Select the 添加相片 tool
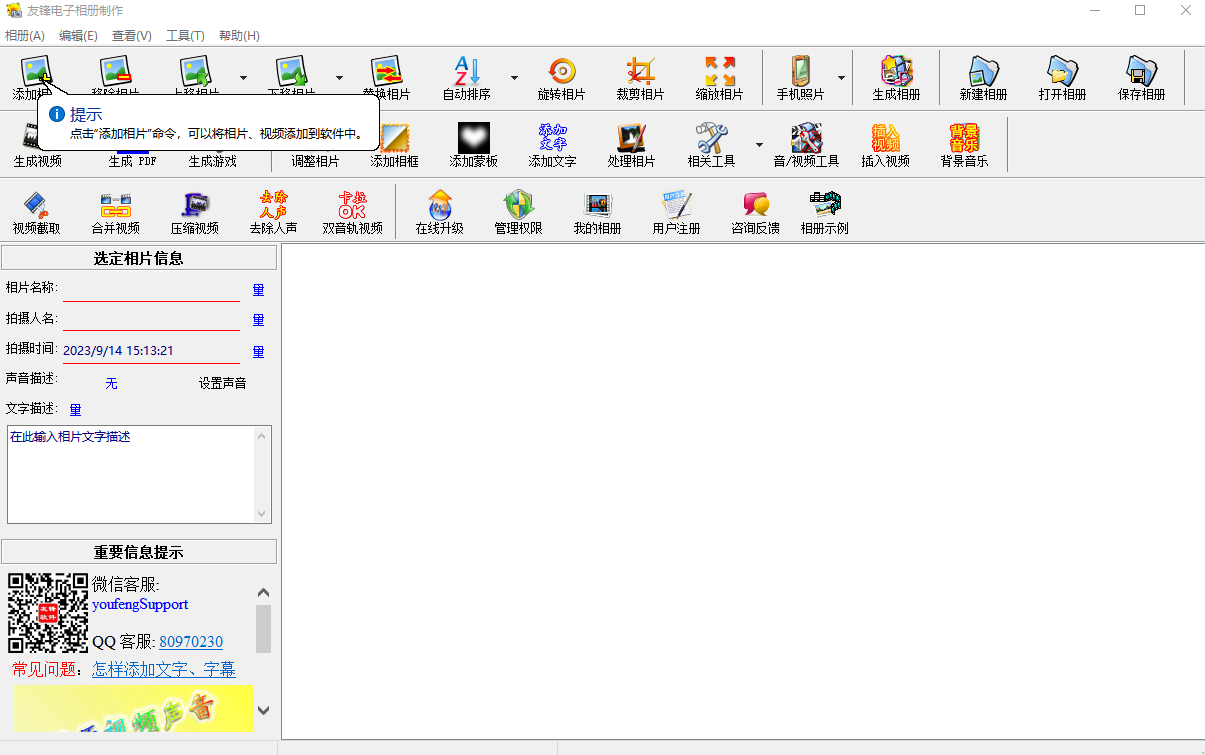The image size is (1205, 755). [x=36, y=70]
